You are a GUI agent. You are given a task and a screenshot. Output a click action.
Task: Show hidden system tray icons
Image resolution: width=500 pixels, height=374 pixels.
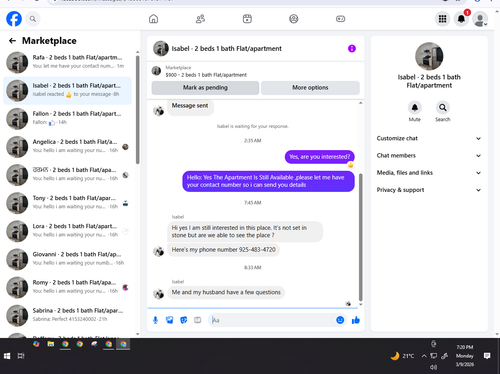(424, 356)
